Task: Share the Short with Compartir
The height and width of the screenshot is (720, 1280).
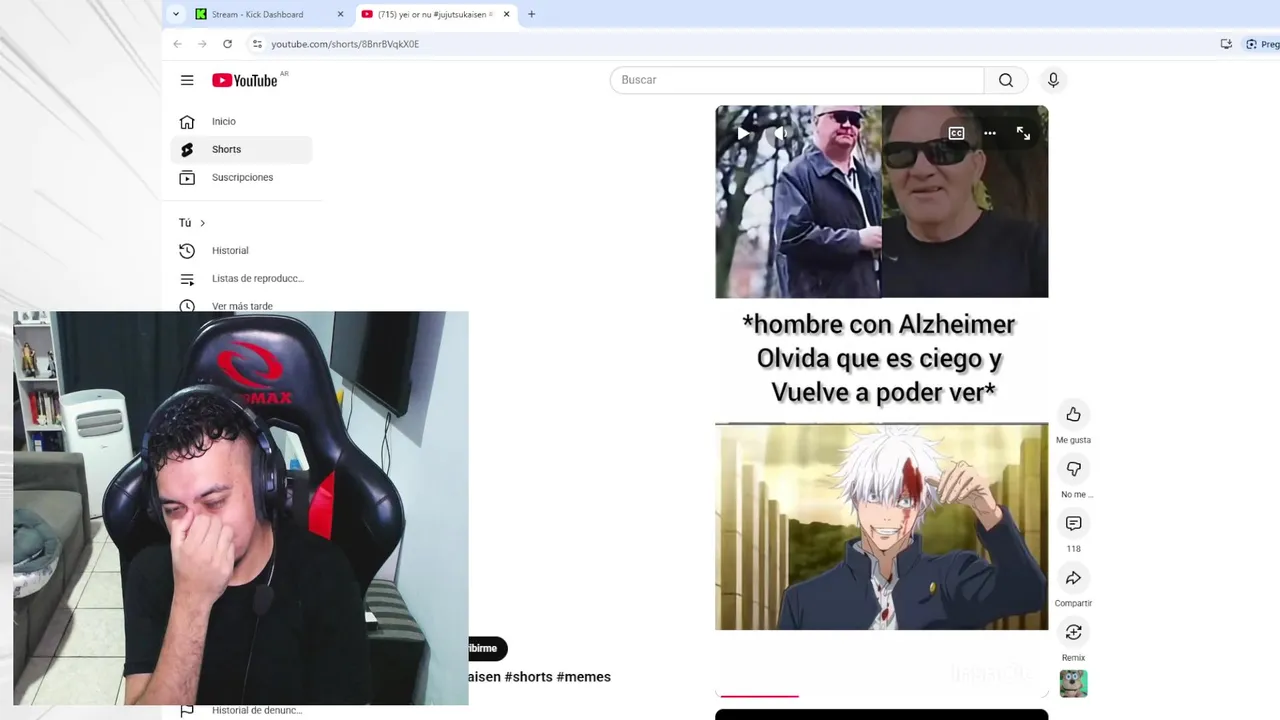Action: click(x=1073, y=578)
